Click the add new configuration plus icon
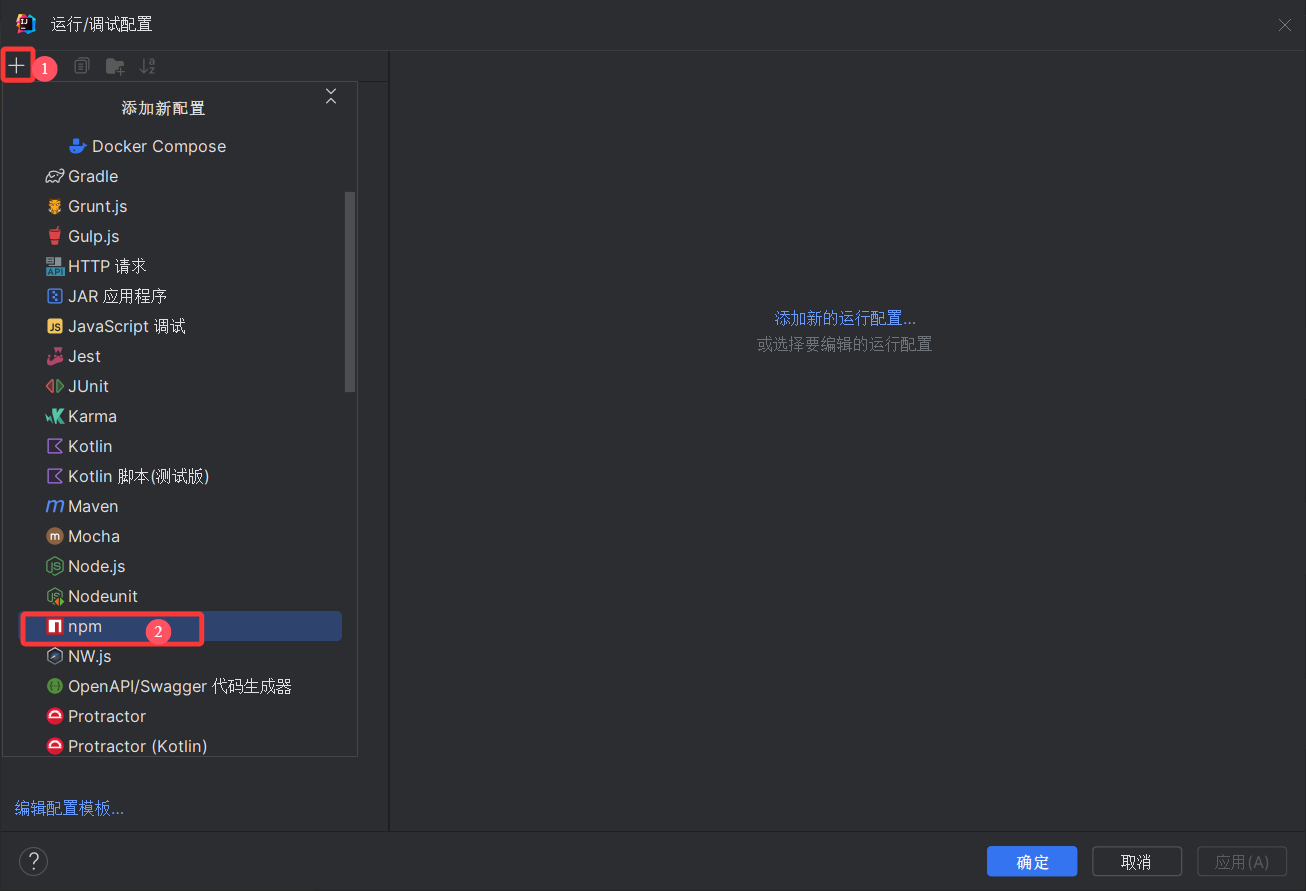 [x=17, y=66]
